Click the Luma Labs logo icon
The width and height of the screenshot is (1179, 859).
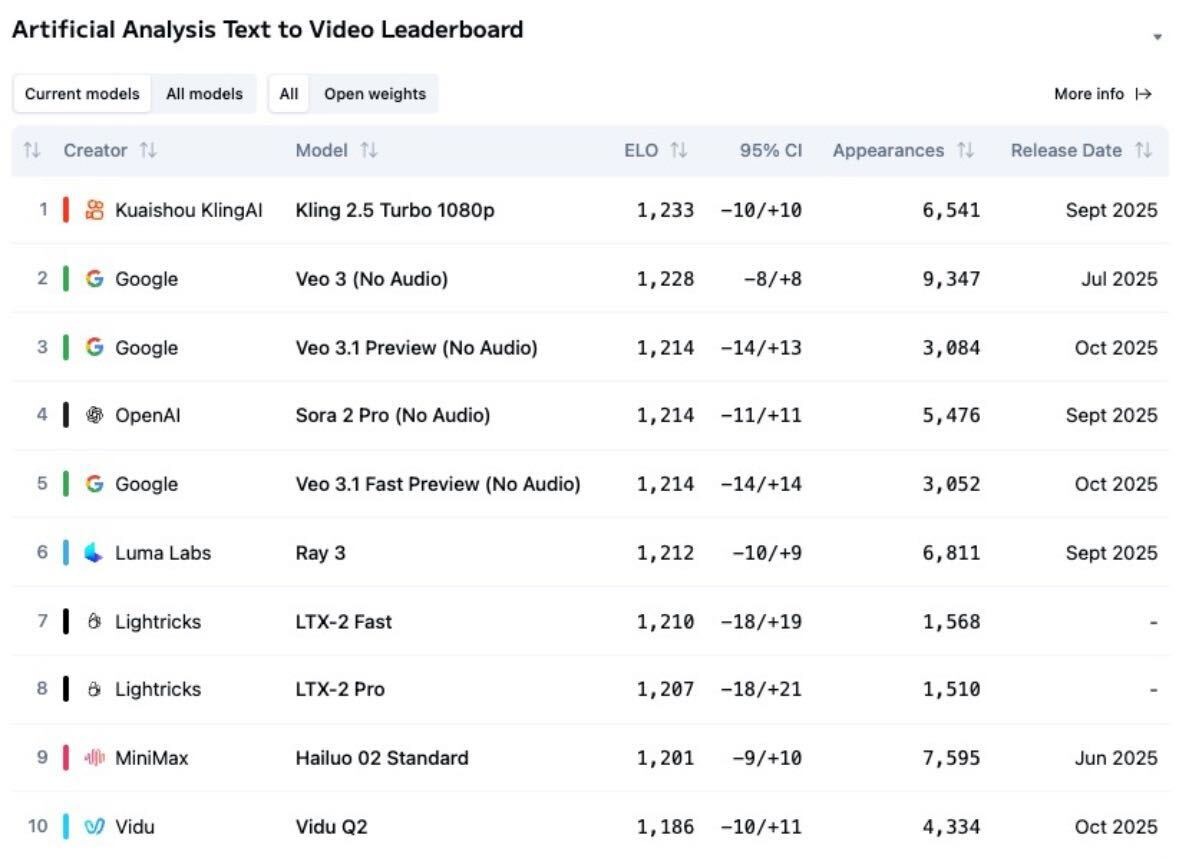[94, 553]
